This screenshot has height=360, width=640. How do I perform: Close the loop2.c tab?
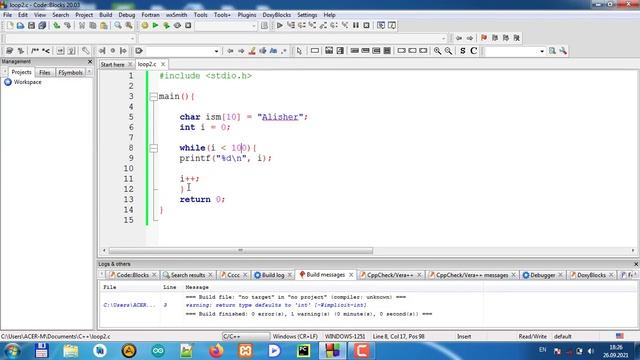point(163,64)
